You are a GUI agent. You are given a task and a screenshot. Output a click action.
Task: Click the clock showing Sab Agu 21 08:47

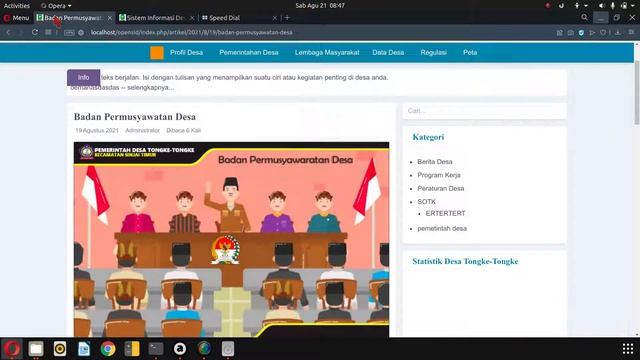[x=320, y=6]
